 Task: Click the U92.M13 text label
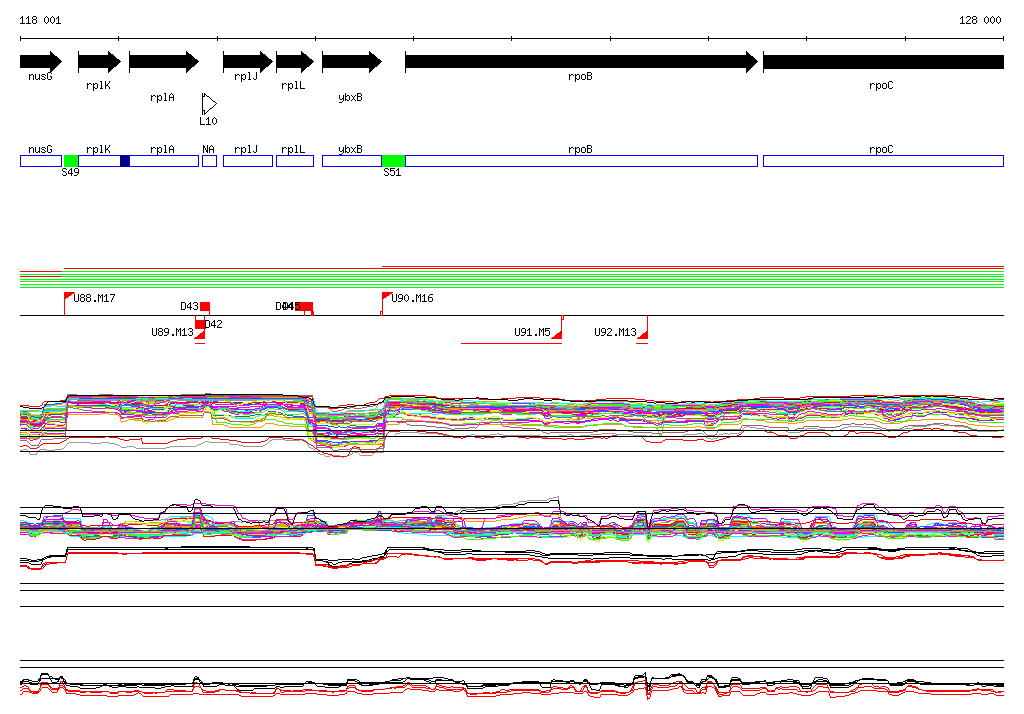(615, 332)
